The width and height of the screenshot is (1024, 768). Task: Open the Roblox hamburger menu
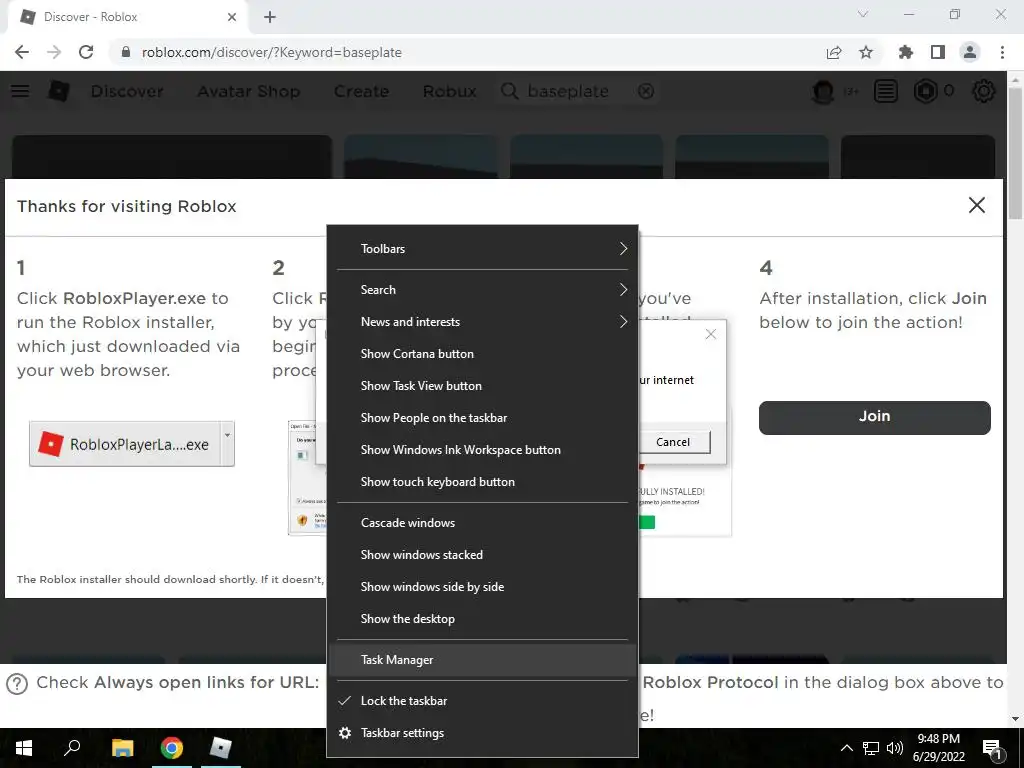click(x=20, y=91)
